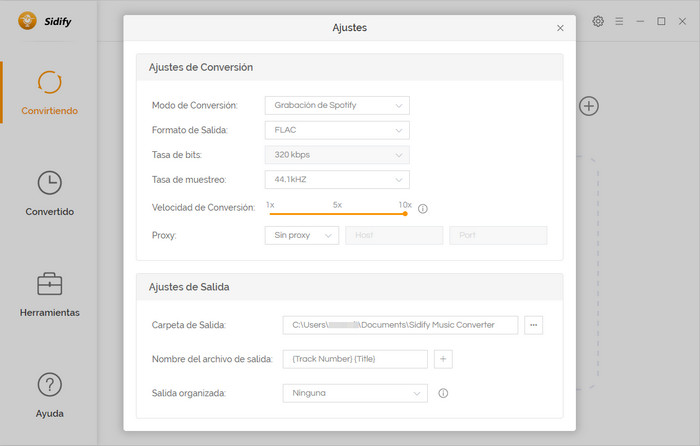
Task: Minimize the Sidify window
Action: [x=640, y=21]
